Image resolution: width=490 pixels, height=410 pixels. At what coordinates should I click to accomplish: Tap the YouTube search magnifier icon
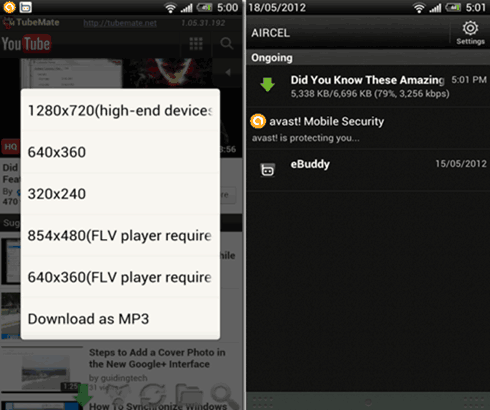(227, 43)
